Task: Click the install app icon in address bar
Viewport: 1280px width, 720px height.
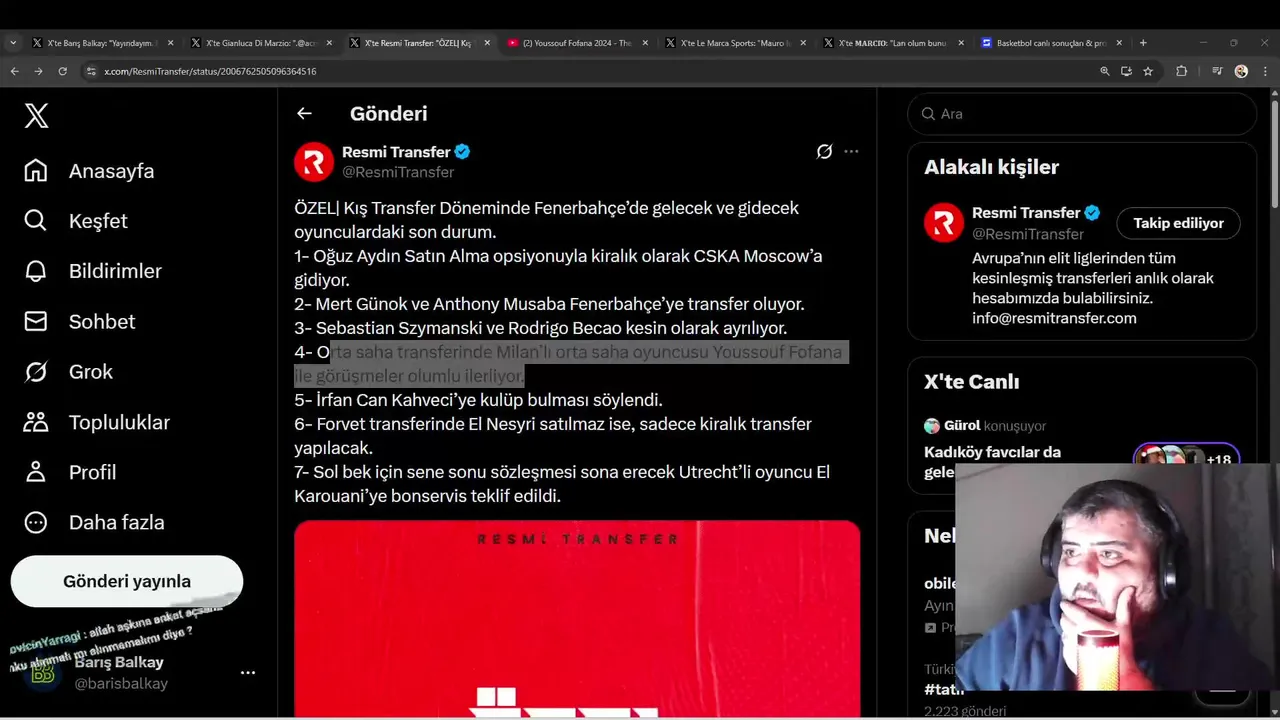Action: (1126, 71)
